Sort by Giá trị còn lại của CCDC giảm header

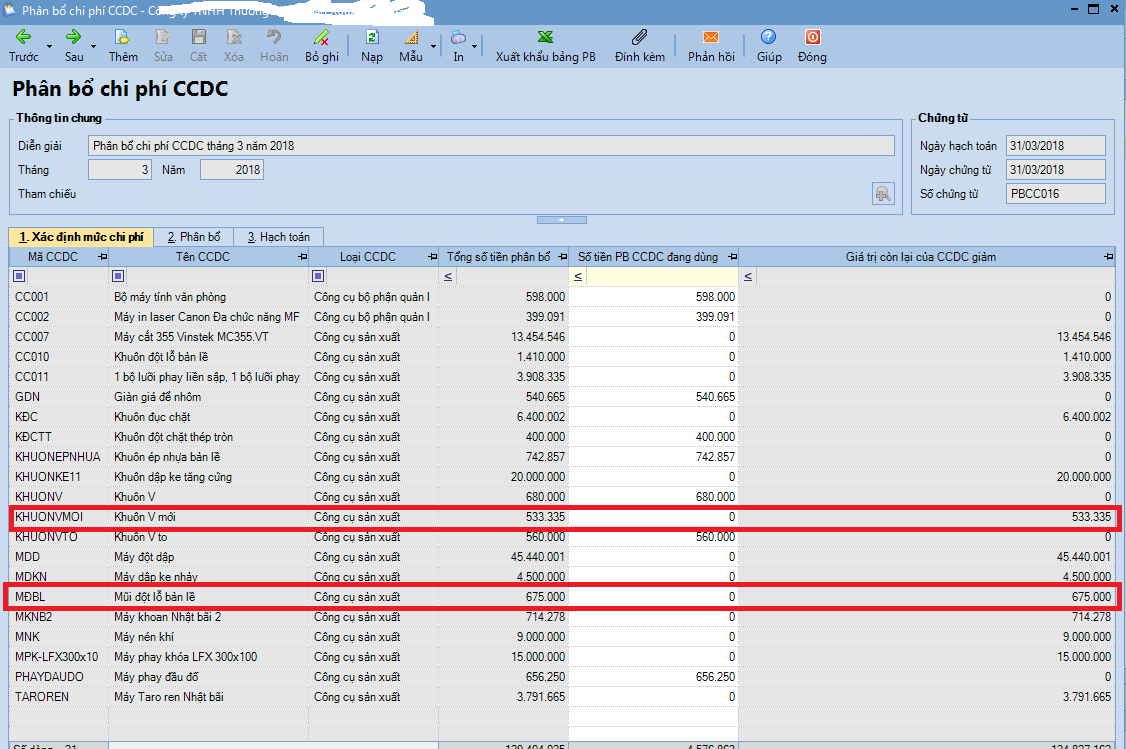coord(921,257)
